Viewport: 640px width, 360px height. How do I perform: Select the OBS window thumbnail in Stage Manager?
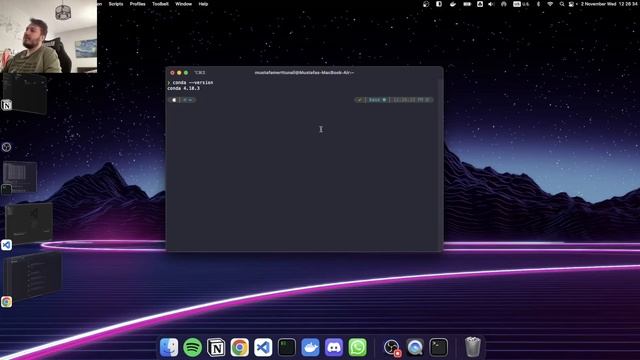[x=6, y=147]
